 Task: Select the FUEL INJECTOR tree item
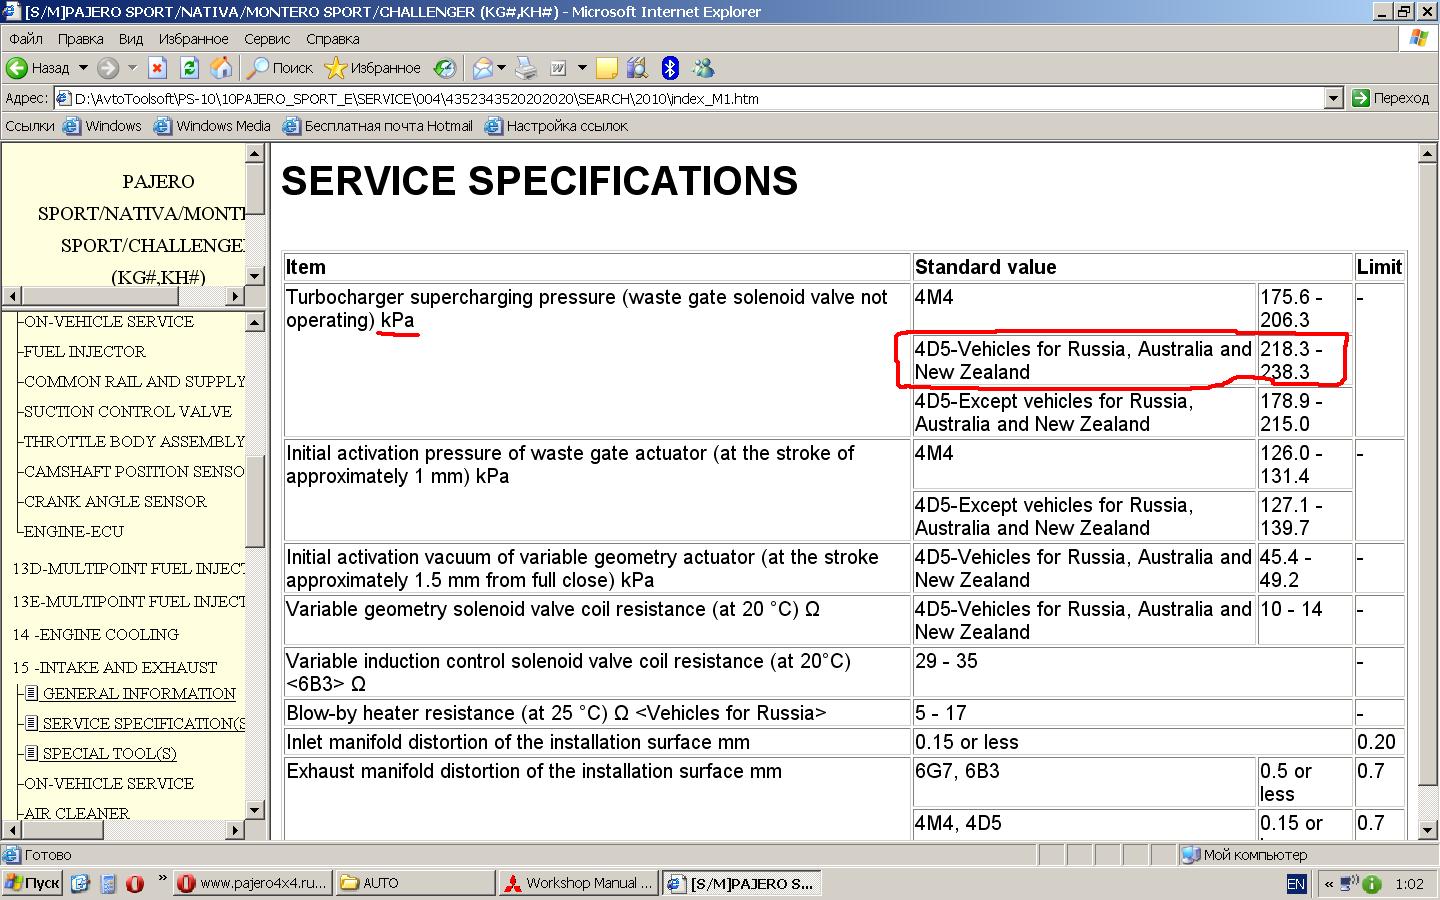85,351
